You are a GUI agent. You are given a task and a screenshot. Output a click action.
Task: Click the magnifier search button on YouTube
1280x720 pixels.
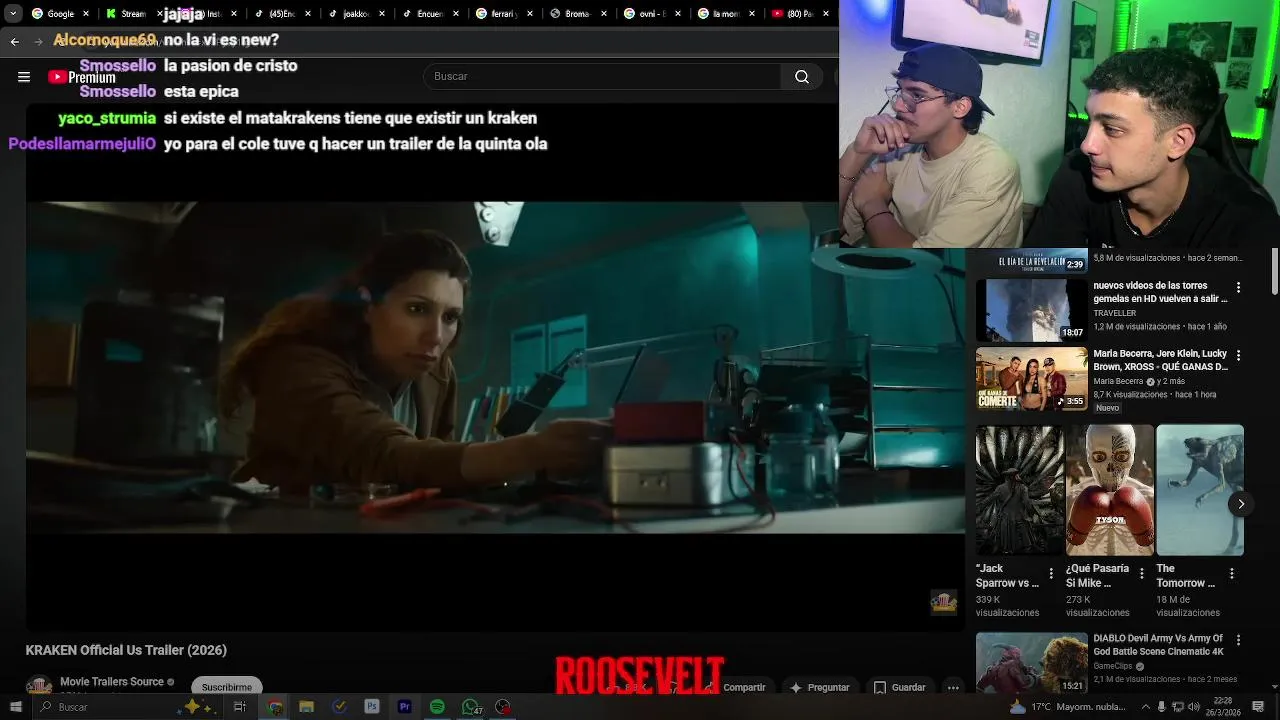click(802, 77)
